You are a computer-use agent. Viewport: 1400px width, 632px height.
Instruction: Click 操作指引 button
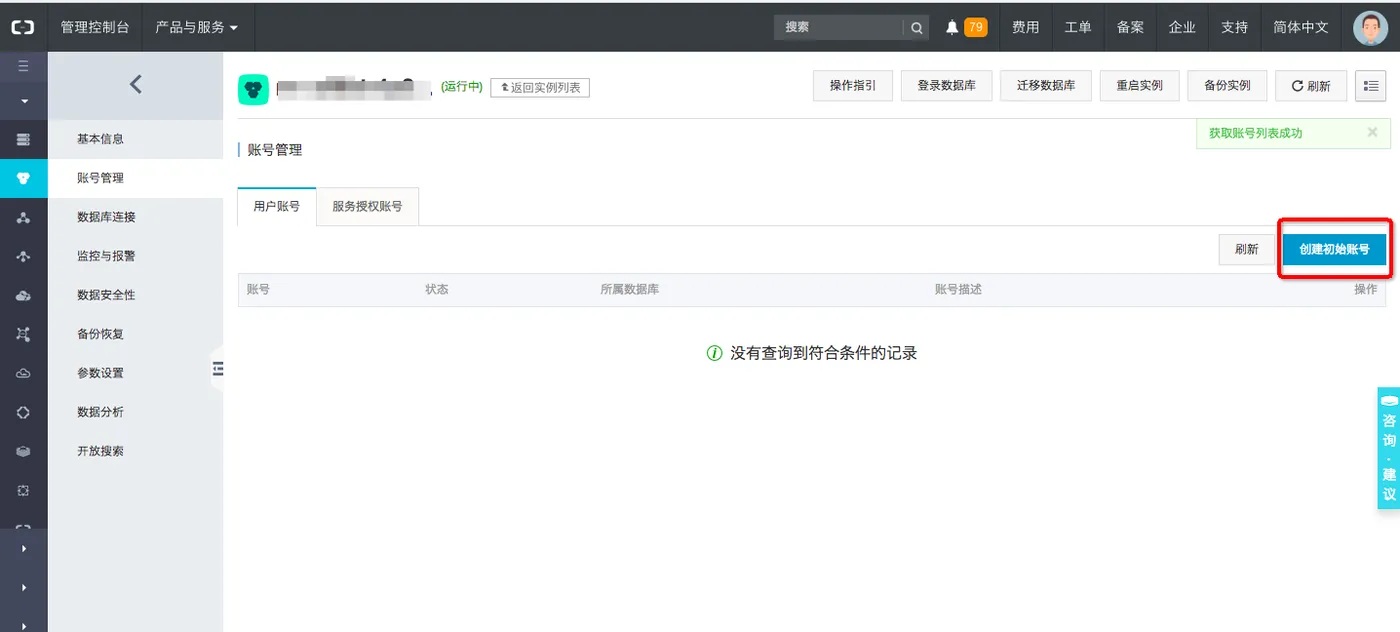tap(853, 86)
